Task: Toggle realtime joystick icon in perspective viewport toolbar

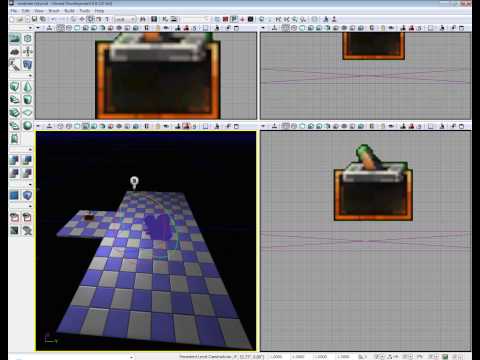Action: pyautogui.click(x=49, y=126)
